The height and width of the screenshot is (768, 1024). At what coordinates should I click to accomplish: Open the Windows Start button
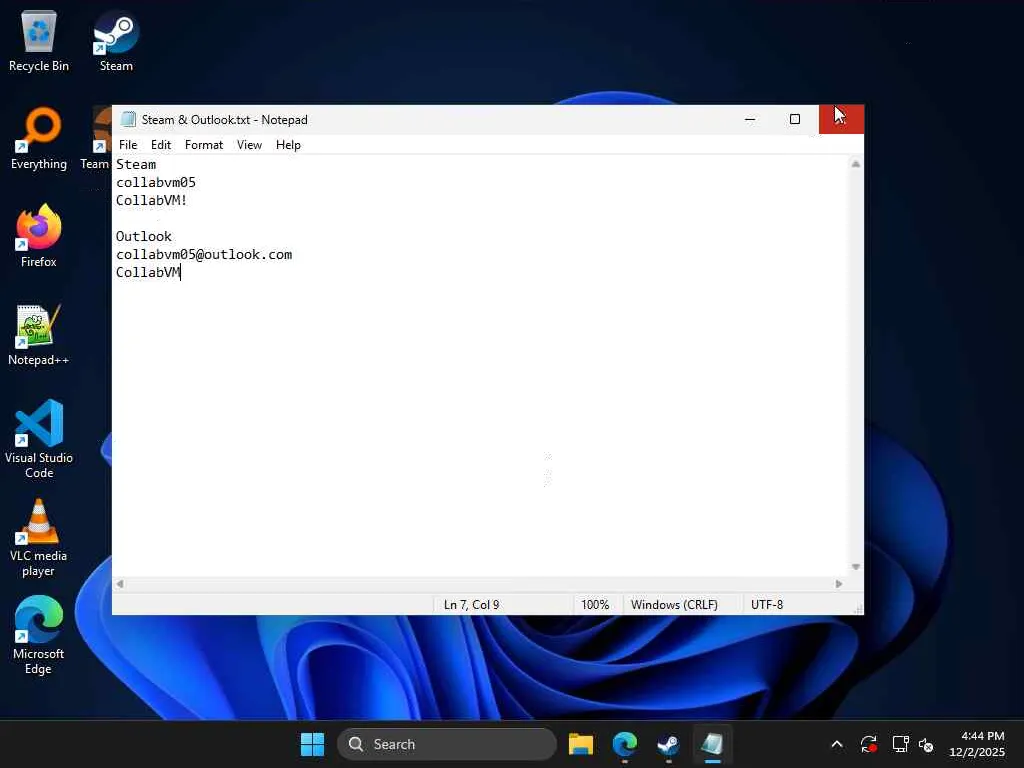point(312,744)
